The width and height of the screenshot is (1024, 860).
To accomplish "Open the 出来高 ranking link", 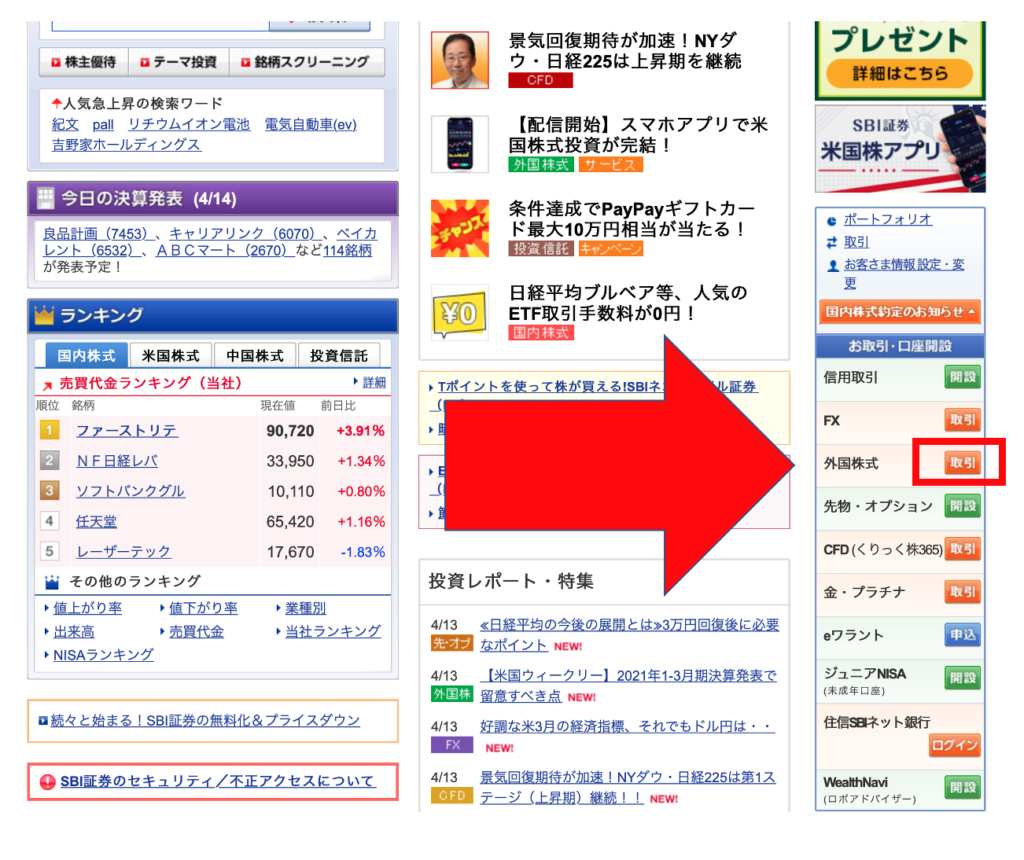I will click(74, 631).
